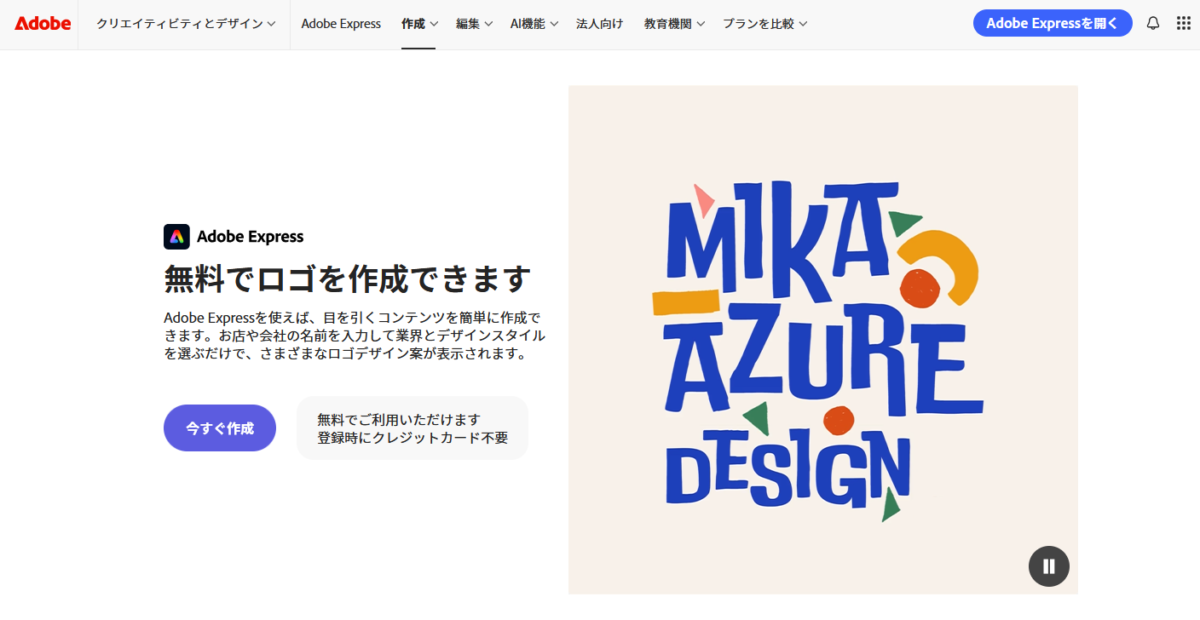
Task: Open the 作成 dropdown menu
Action: coord(419,23)
